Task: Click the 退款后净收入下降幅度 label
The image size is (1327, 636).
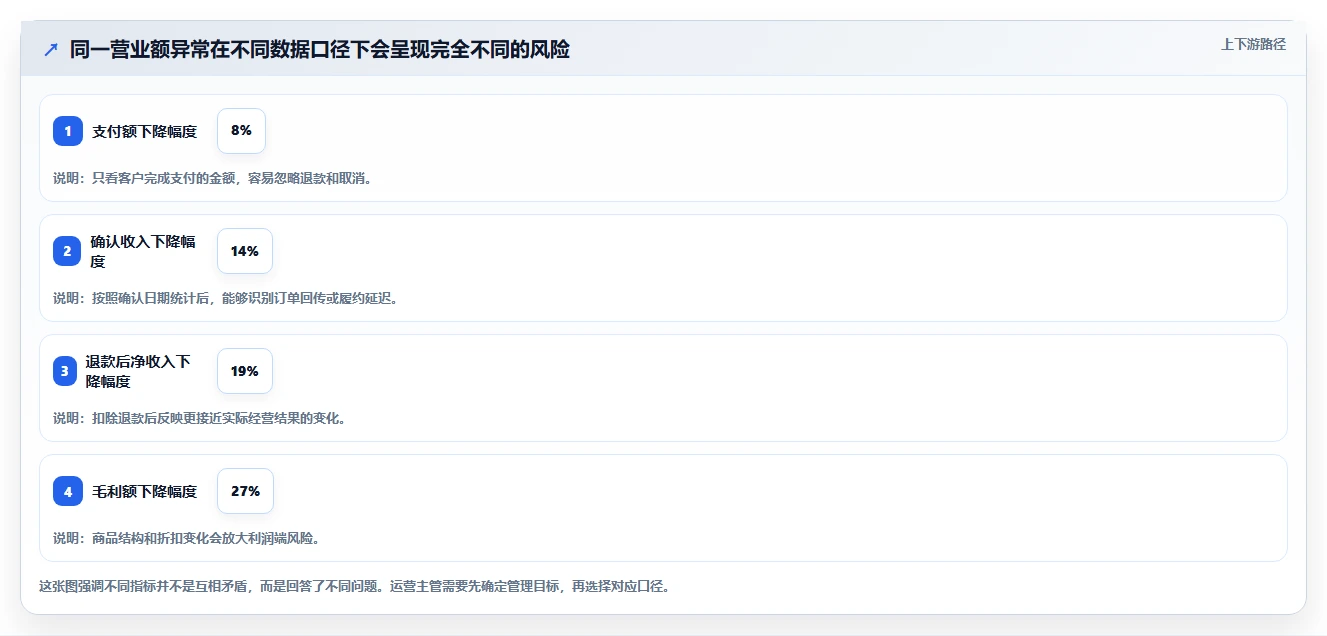Action: tap(138, 371)
